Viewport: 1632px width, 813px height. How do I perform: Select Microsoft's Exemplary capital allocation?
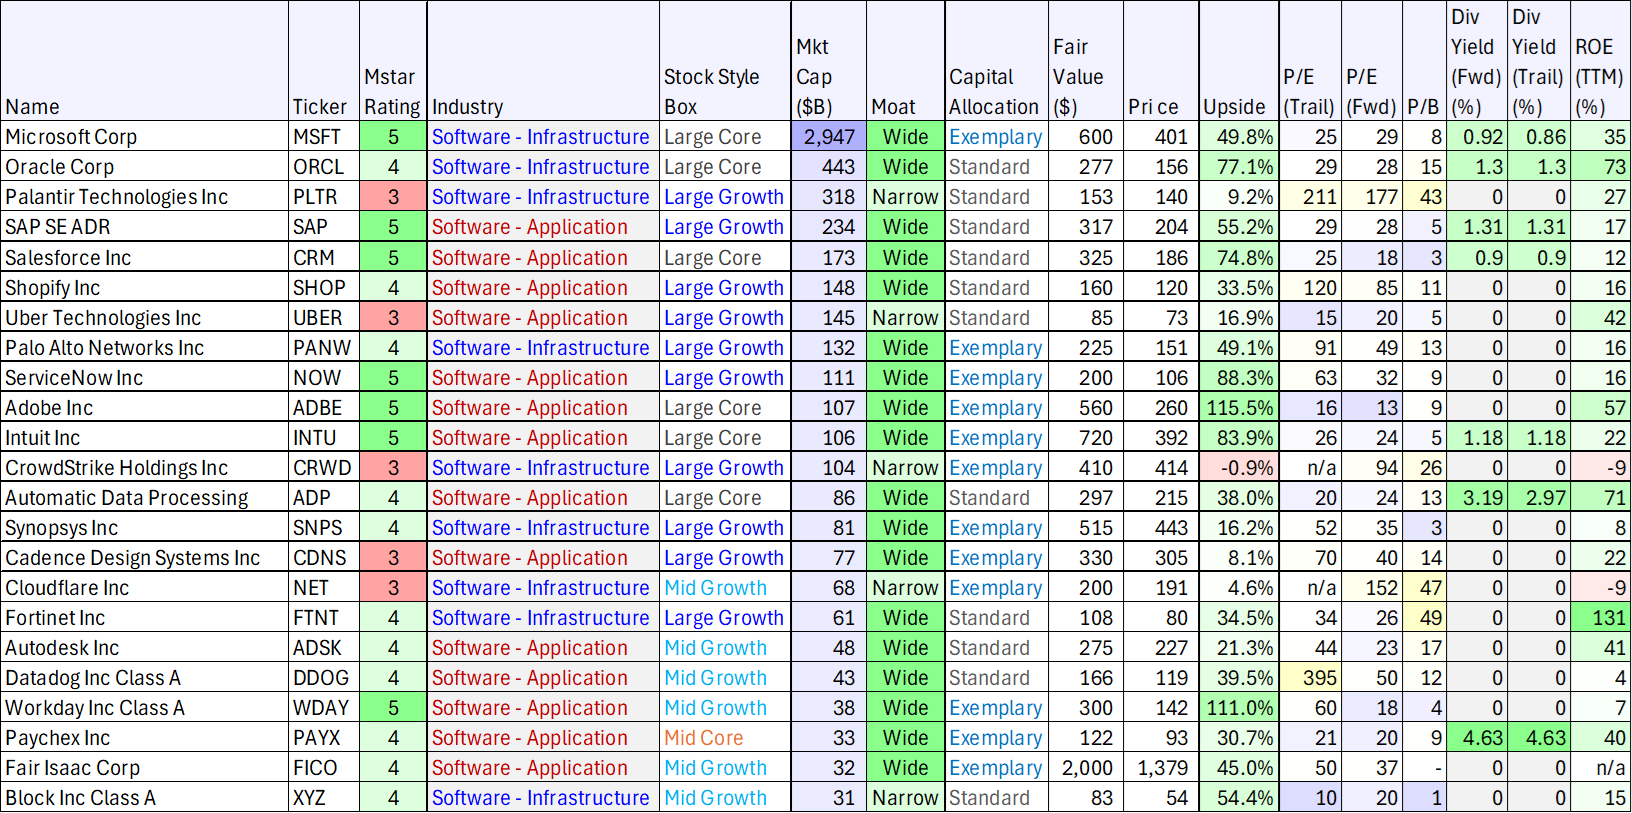996,137
